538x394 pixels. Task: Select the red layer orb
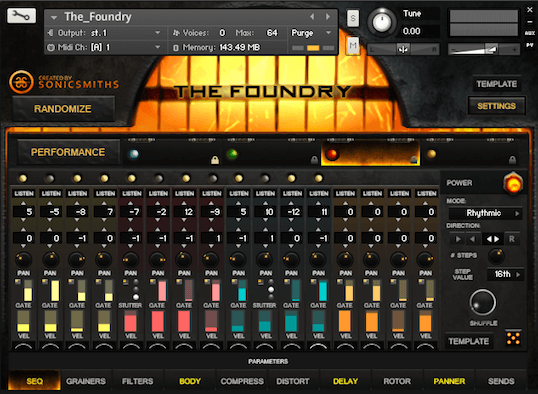point(331,154)
